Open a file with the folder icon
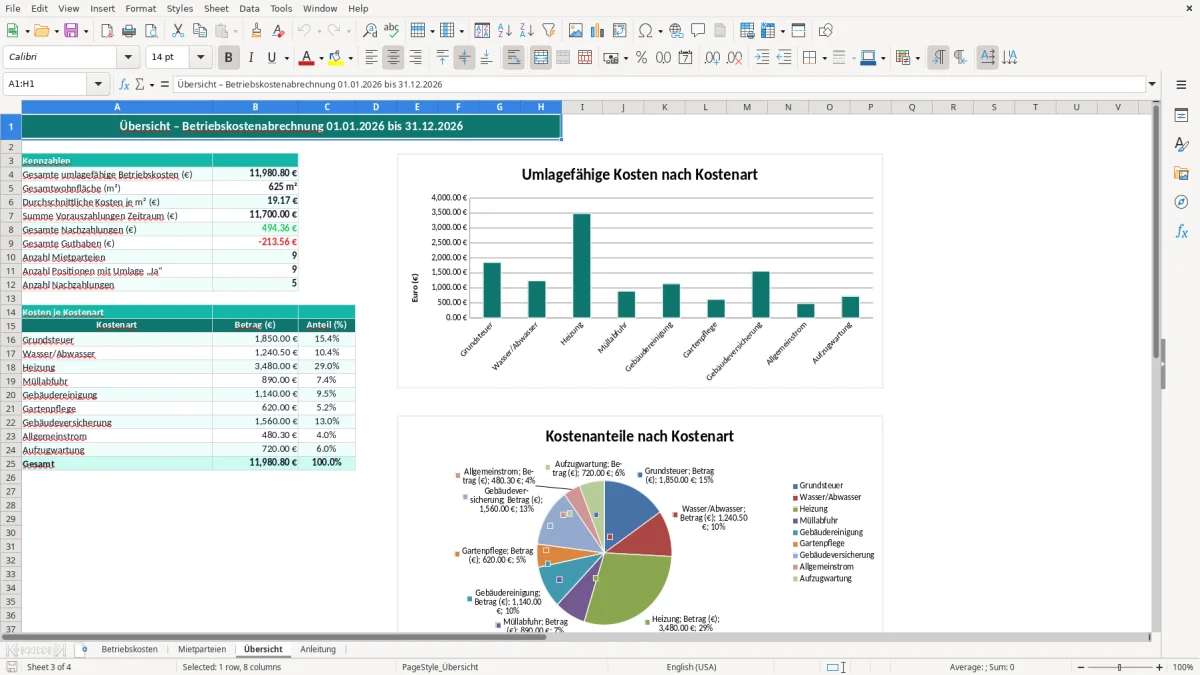The height and width of the screenshot is (675, 1200). pyautogui.click(x=40, y=31)
